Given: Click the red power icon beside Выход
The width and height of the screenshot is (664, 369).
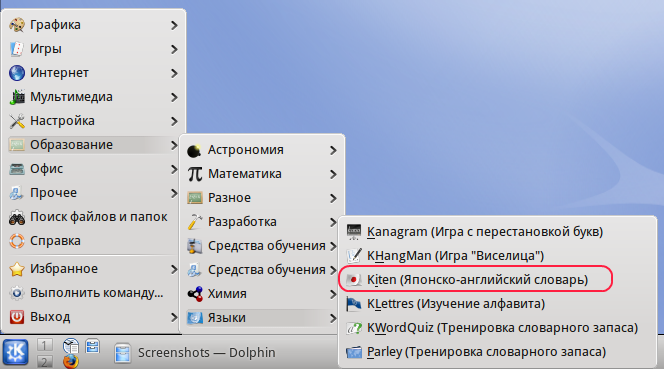Looking at the screenshot, I should click(17, 317).
